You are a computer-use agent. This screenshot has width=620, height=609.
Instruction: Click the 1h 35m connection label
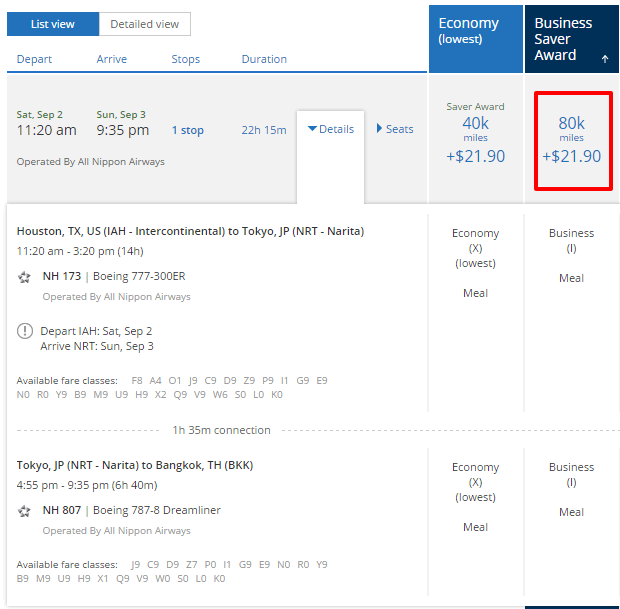(221, 430)
